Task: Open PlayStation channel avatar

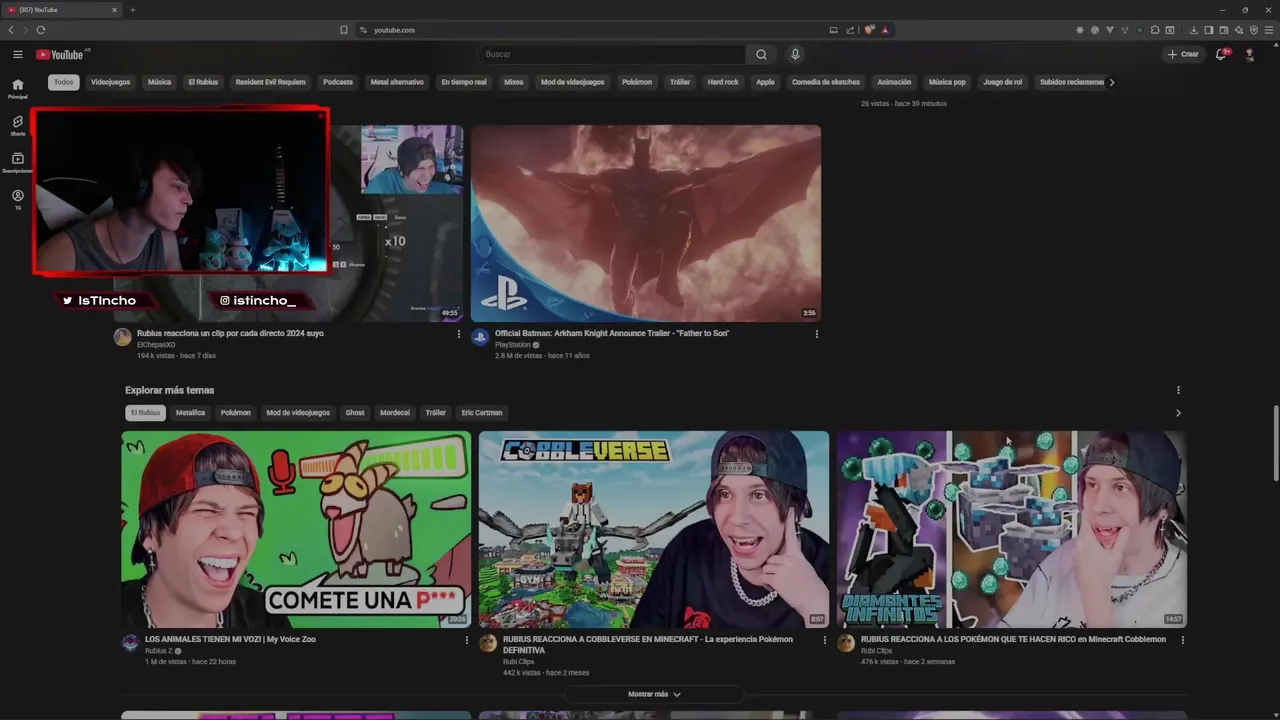Action: (x=480, y=338)
